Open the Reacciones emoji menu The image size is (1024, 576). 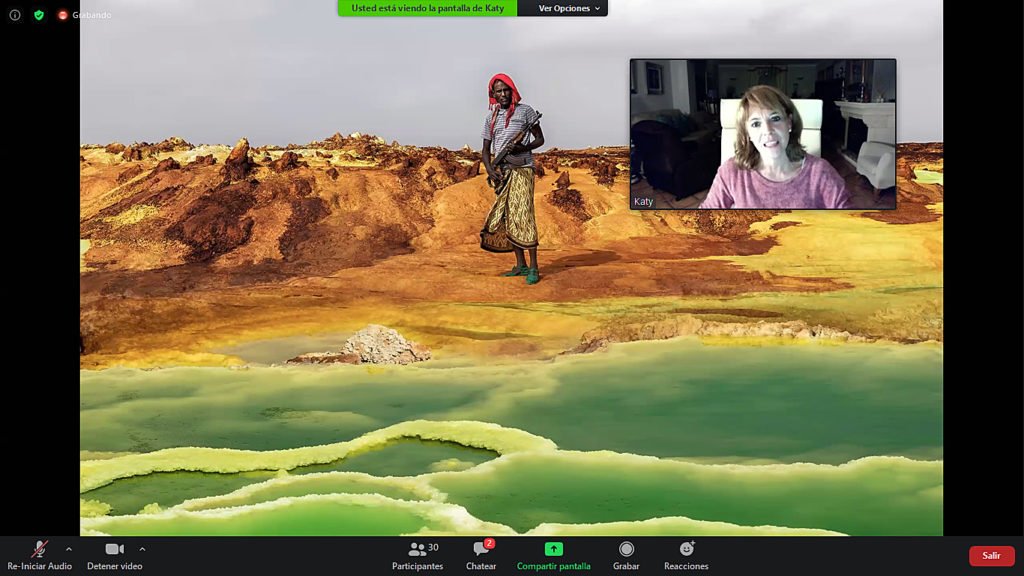click(x=686, y=556)
